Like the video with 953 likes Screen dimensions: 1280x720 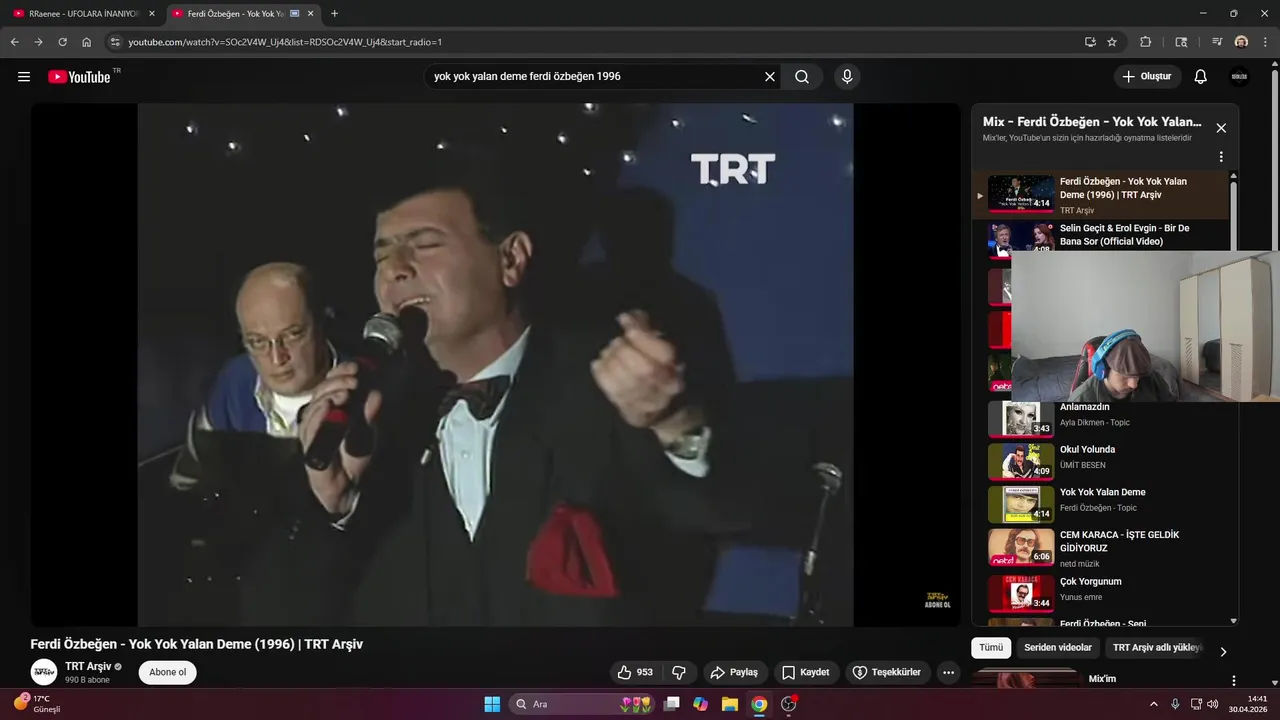[635, 672]
